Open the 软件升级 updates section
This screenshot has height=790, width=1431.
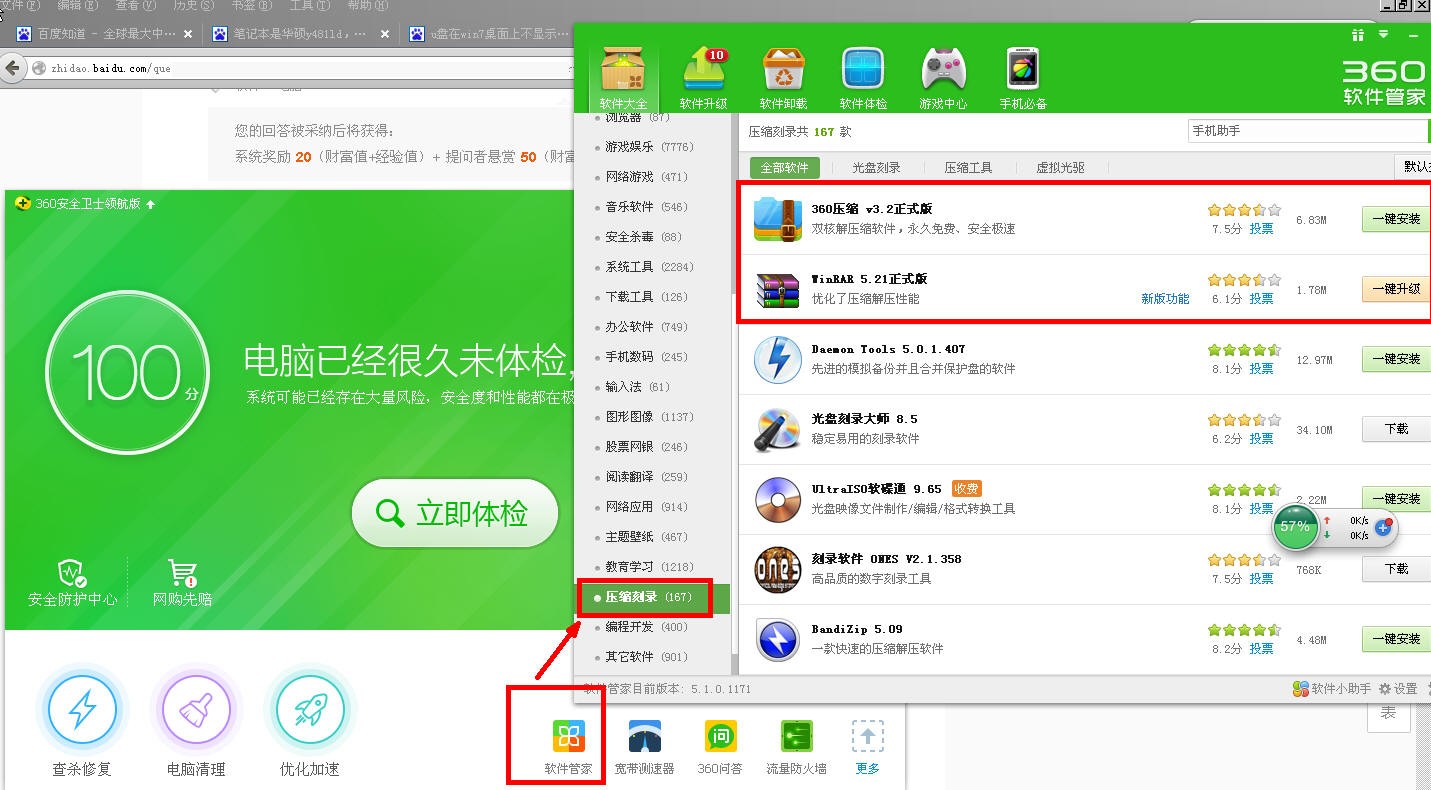point(703,78)
